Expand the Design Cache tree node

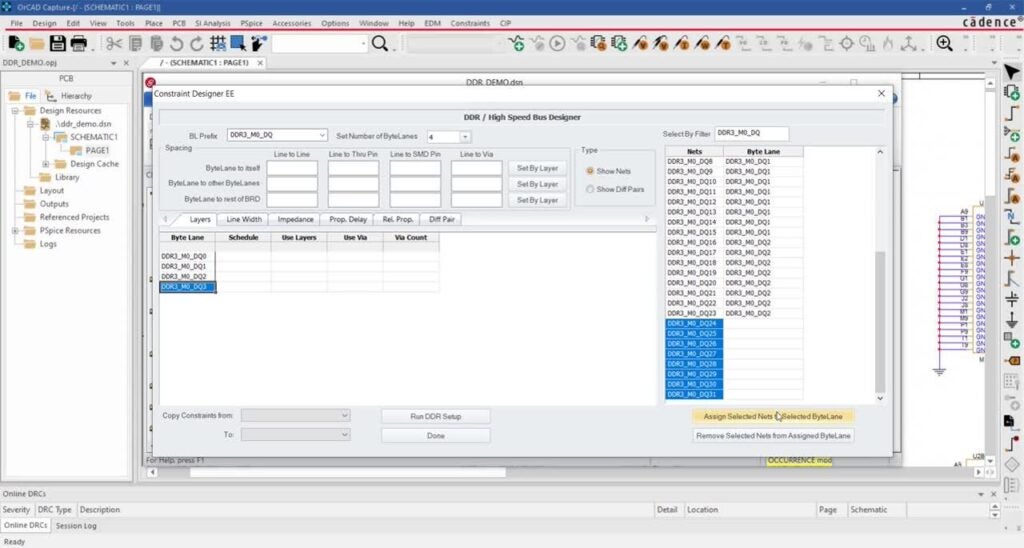[46, 164]
